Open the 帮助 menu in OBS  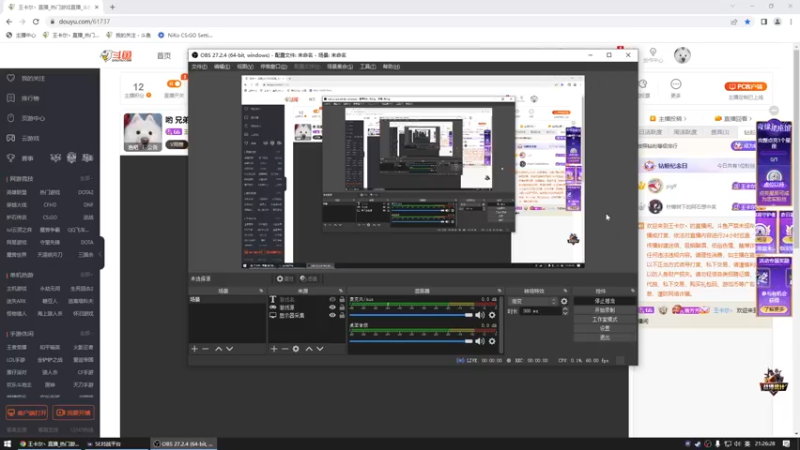pyautogui.click(x=391, y=67)
